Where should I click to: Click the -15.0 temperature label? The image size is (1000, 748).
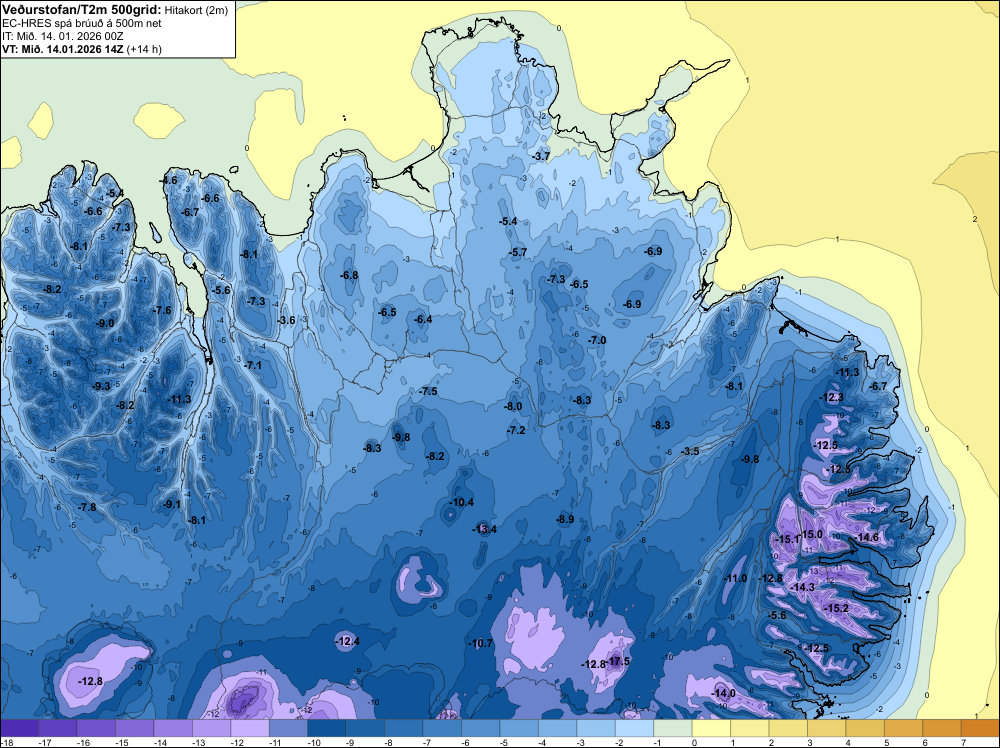[x=811, y=534]
